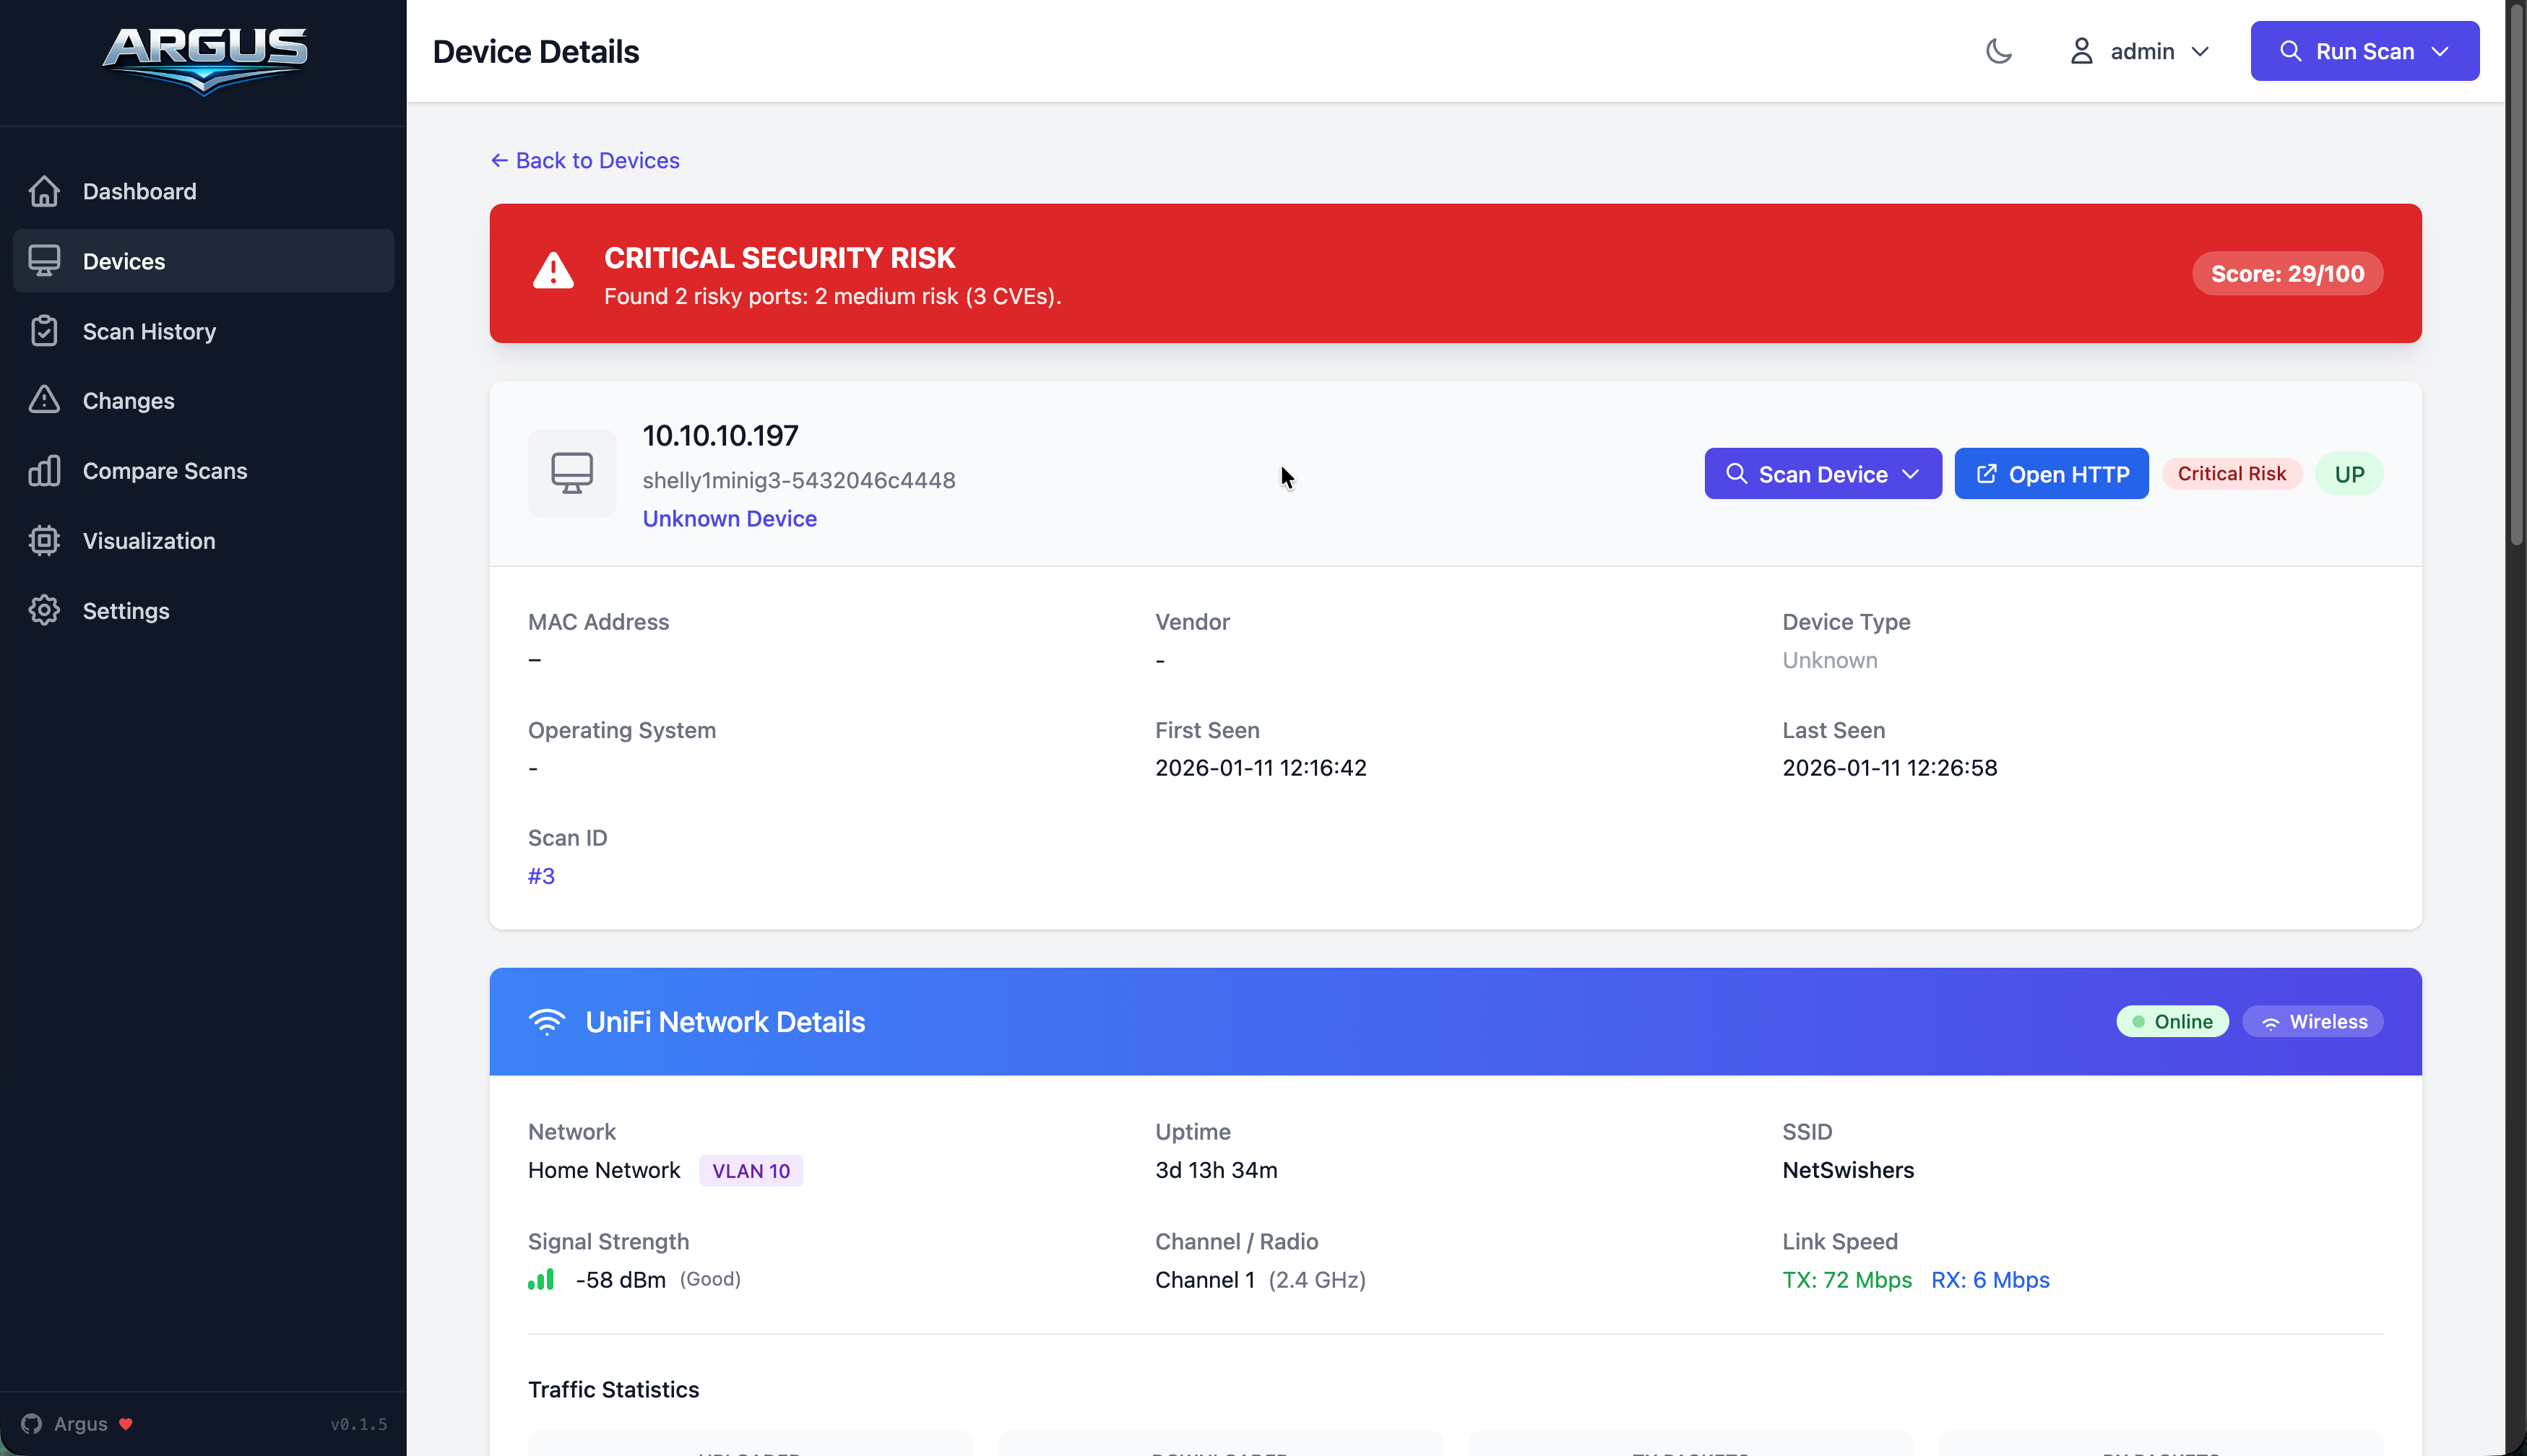Click the Open HTTP button
The image size is (2527, 1456).
pos(2051,474)
